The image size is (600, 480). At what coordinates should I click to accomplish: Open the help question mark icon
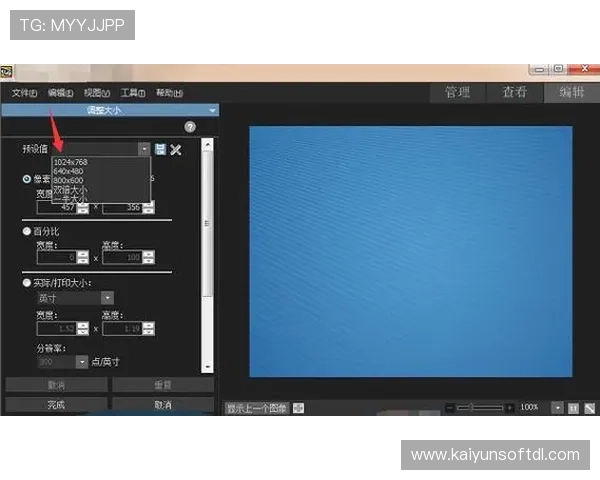190,127
